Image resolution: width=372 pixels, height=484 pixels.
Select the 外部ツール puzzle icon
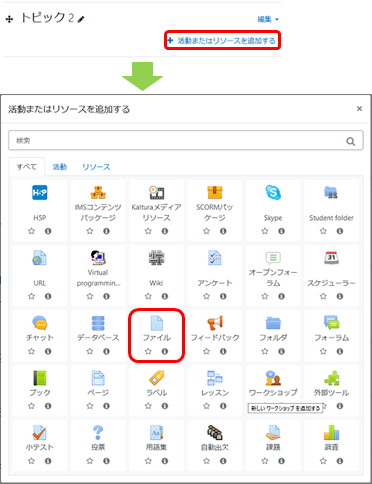click(331, 378)
